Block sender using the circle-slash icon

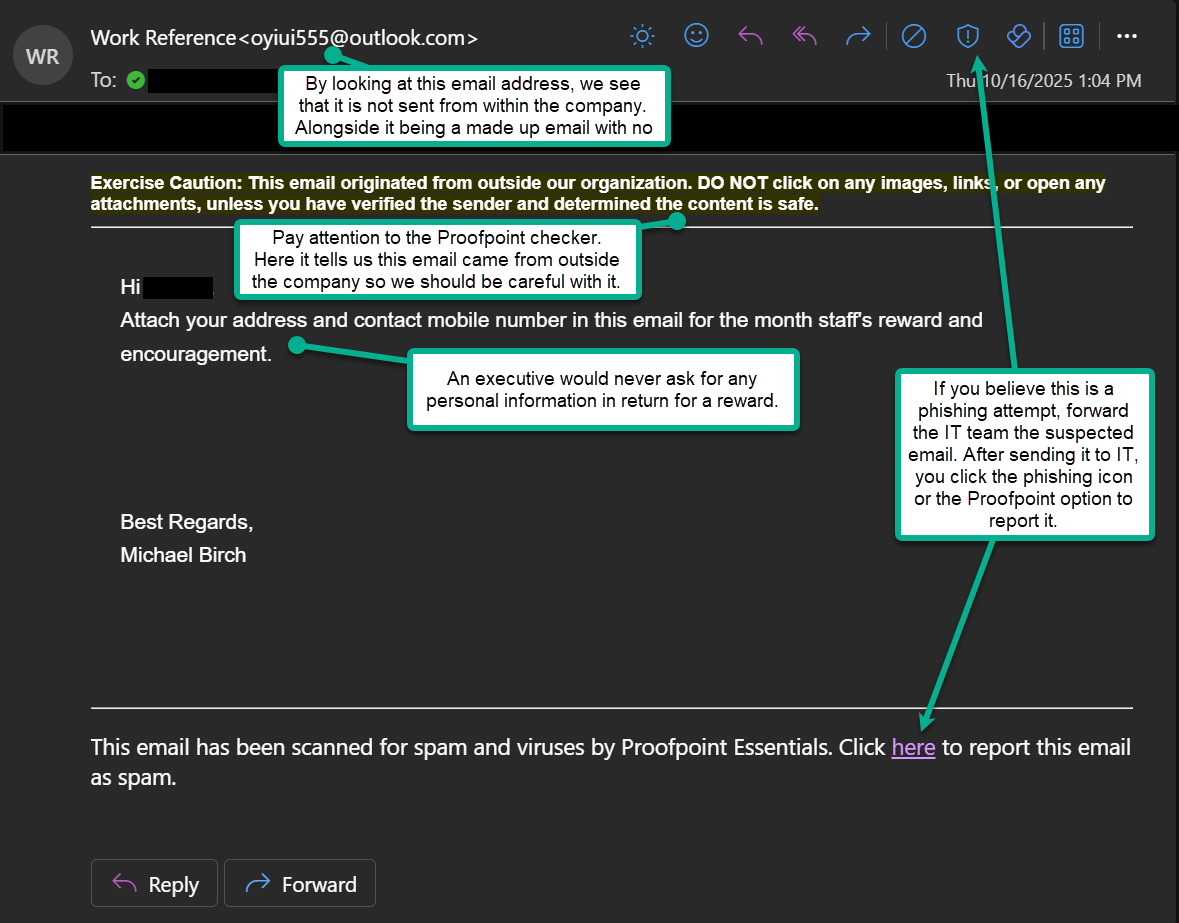point(914,37)
